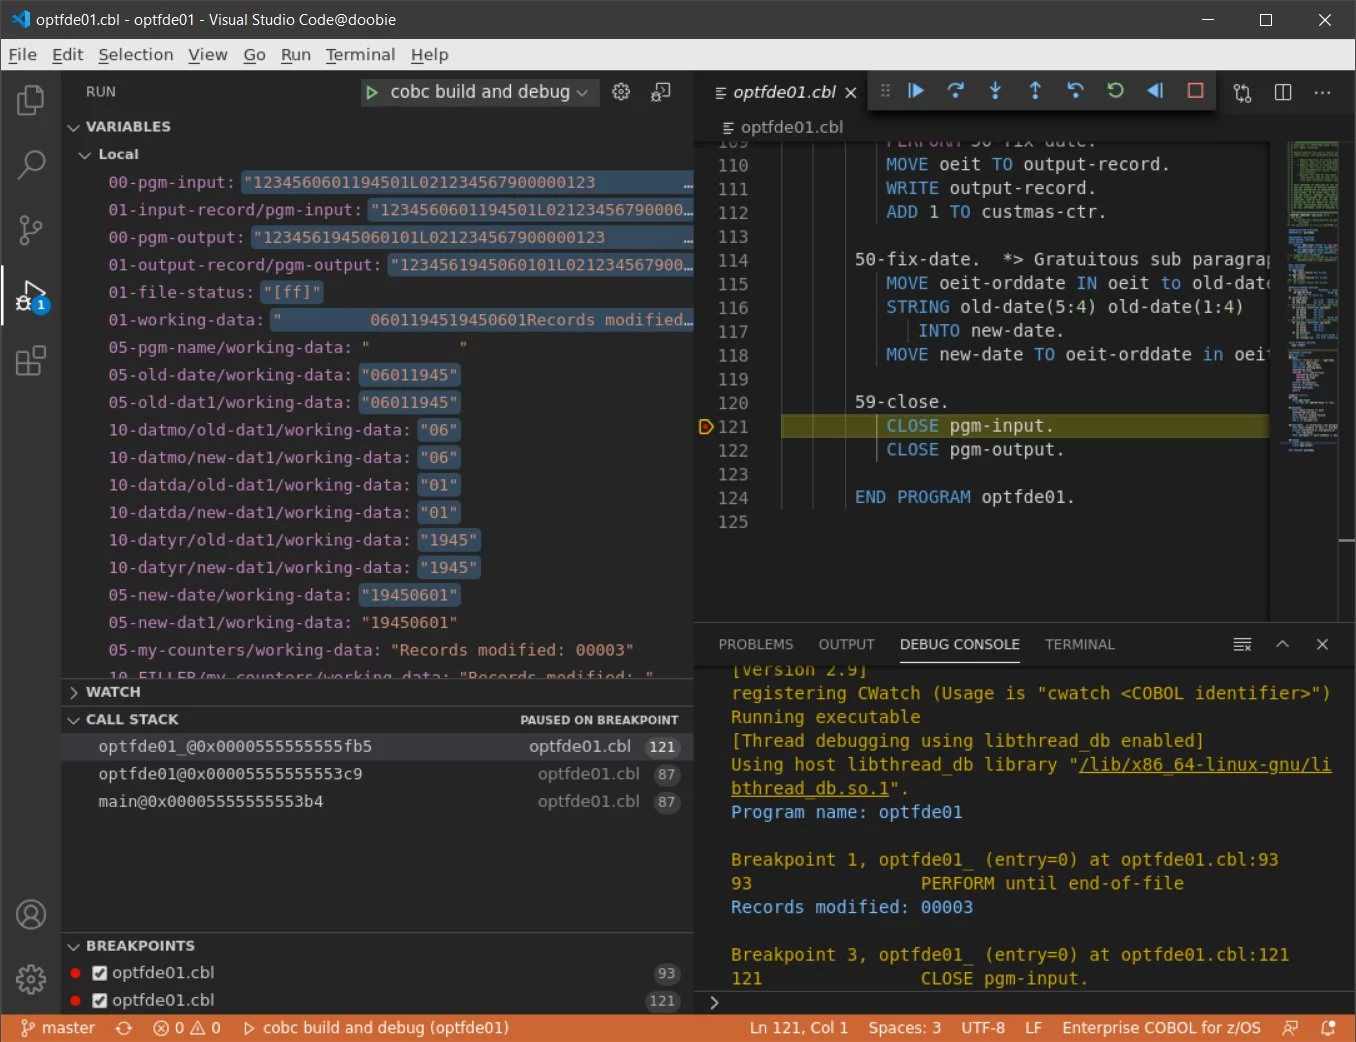Click the Step Into debug icon
The height and width of the screenshot is (1042, 1356).
tap(995, 91)
